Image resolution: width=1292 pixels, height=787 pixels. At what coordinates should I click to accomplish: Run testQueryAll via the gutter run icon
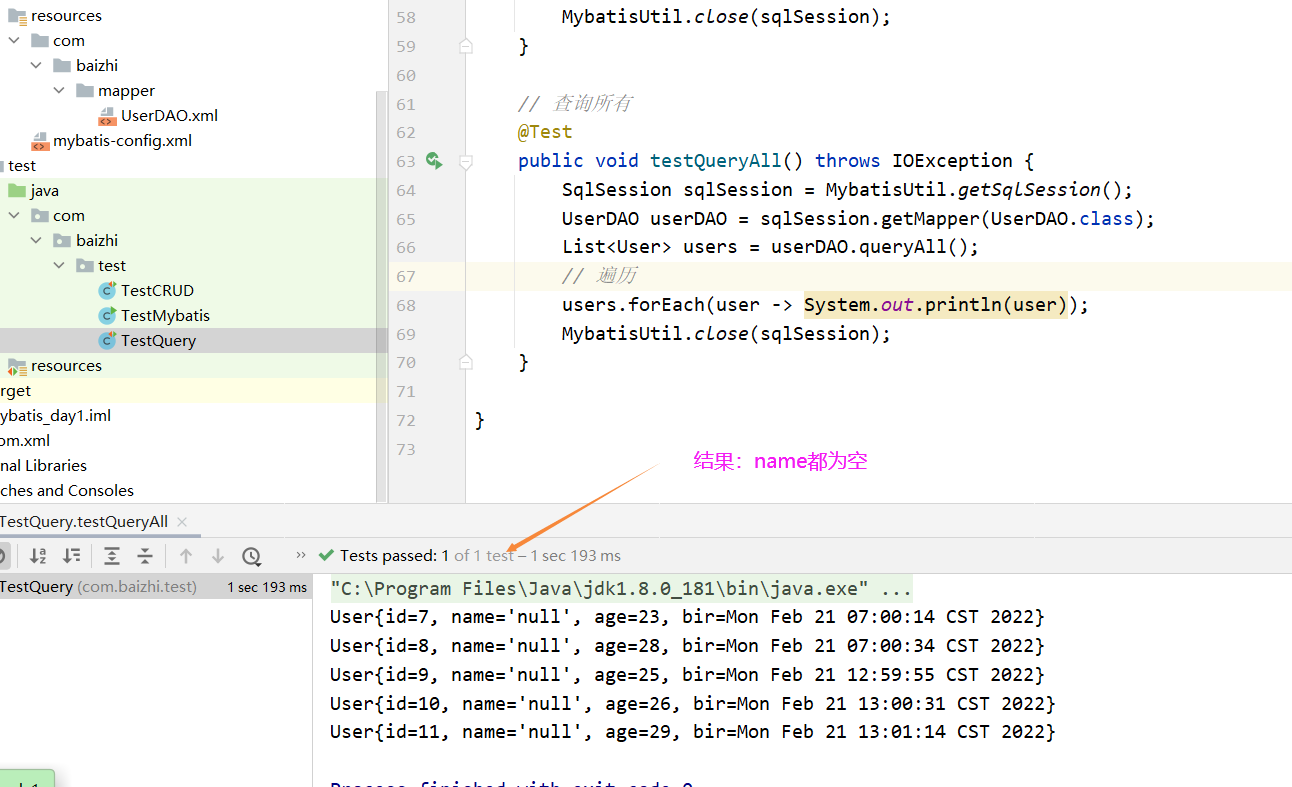click(x=434, y=160)
